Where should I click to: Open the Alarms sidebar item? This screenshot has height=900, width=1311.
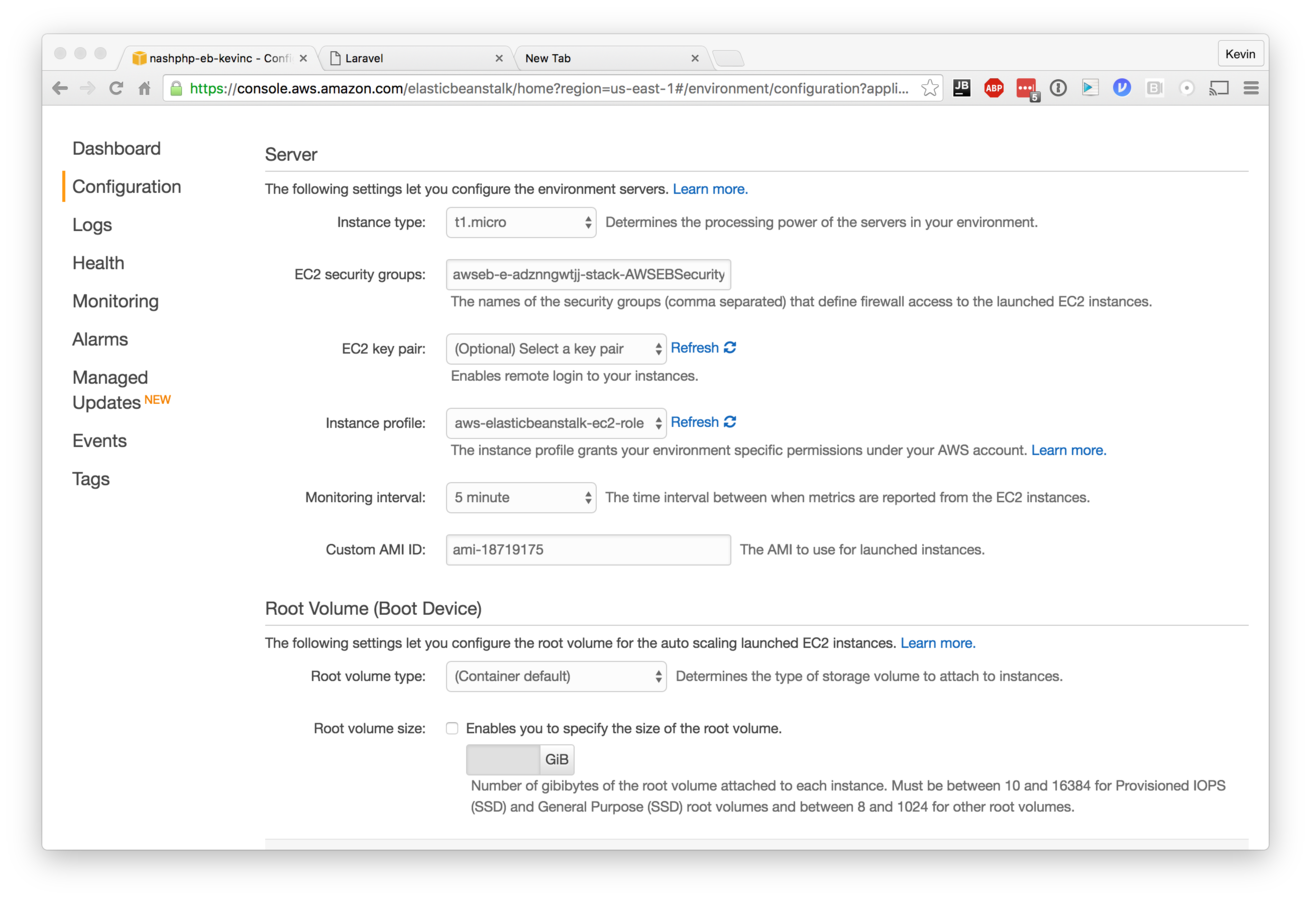(100, 339)
